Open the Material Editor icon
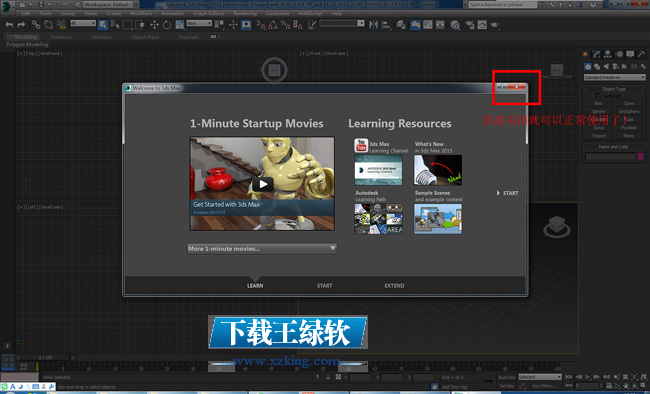Image resolution: width=650 pixels, height=394 pixels. click(x=455, y=25)
